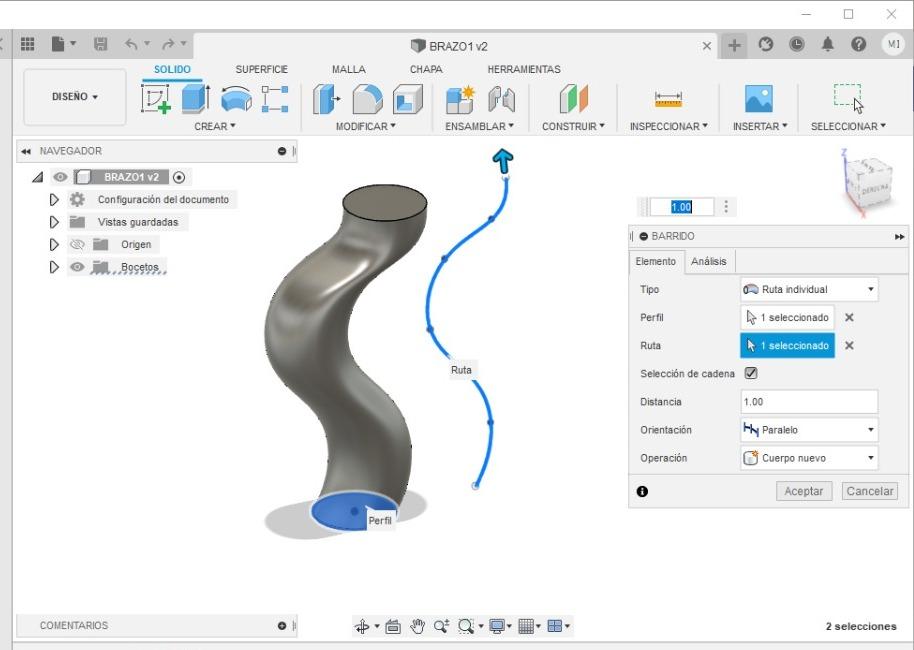The height and width of the screenshot is (650, 914).
Task: Open the notifications bell
Action: (828, 44)
